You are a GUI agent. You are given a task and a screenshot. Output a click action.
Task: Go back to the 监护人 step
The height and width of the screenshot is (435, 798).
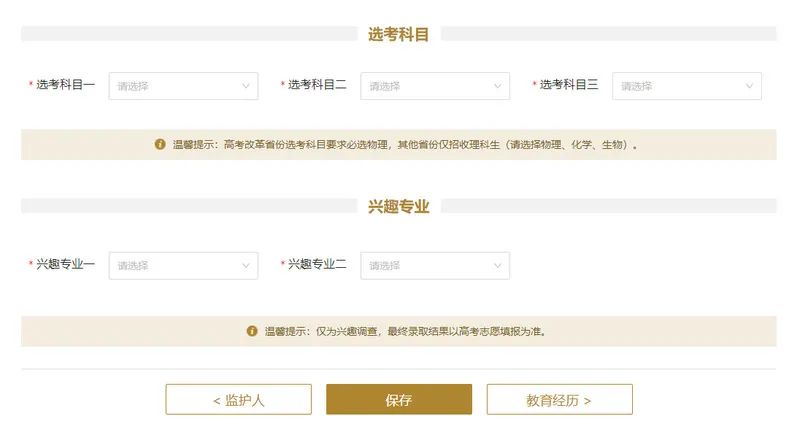pos(238,400)
